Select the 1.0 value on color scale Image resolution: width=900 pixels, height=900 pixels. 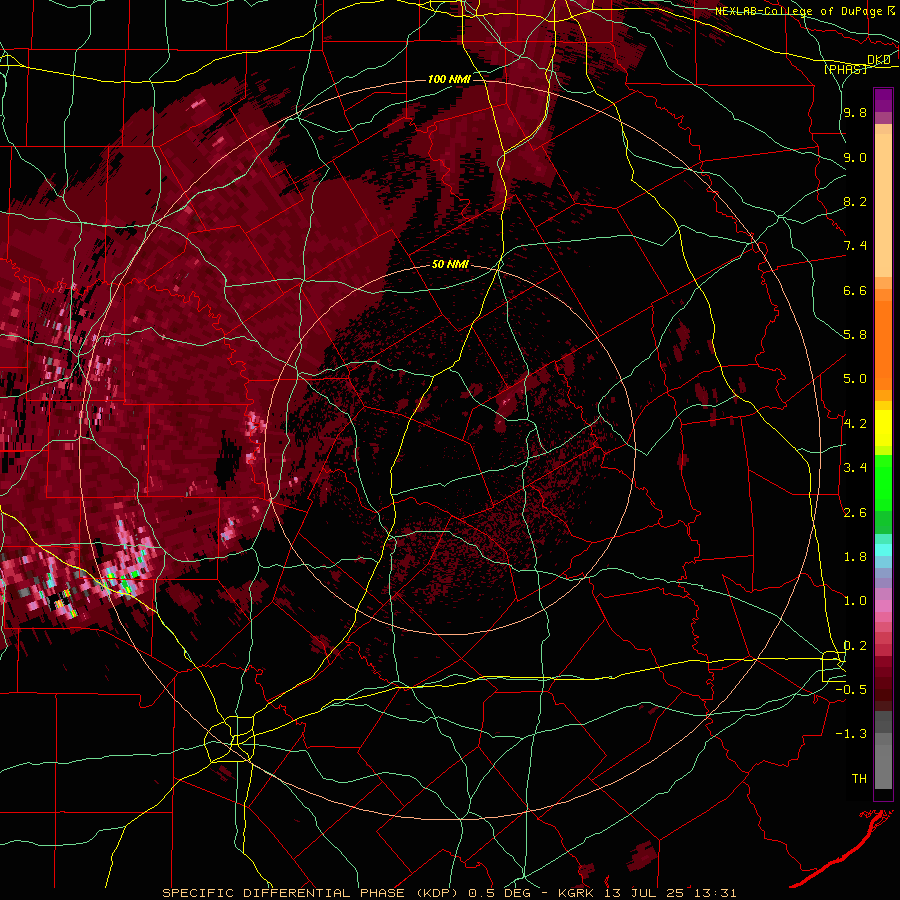point(855,601)
